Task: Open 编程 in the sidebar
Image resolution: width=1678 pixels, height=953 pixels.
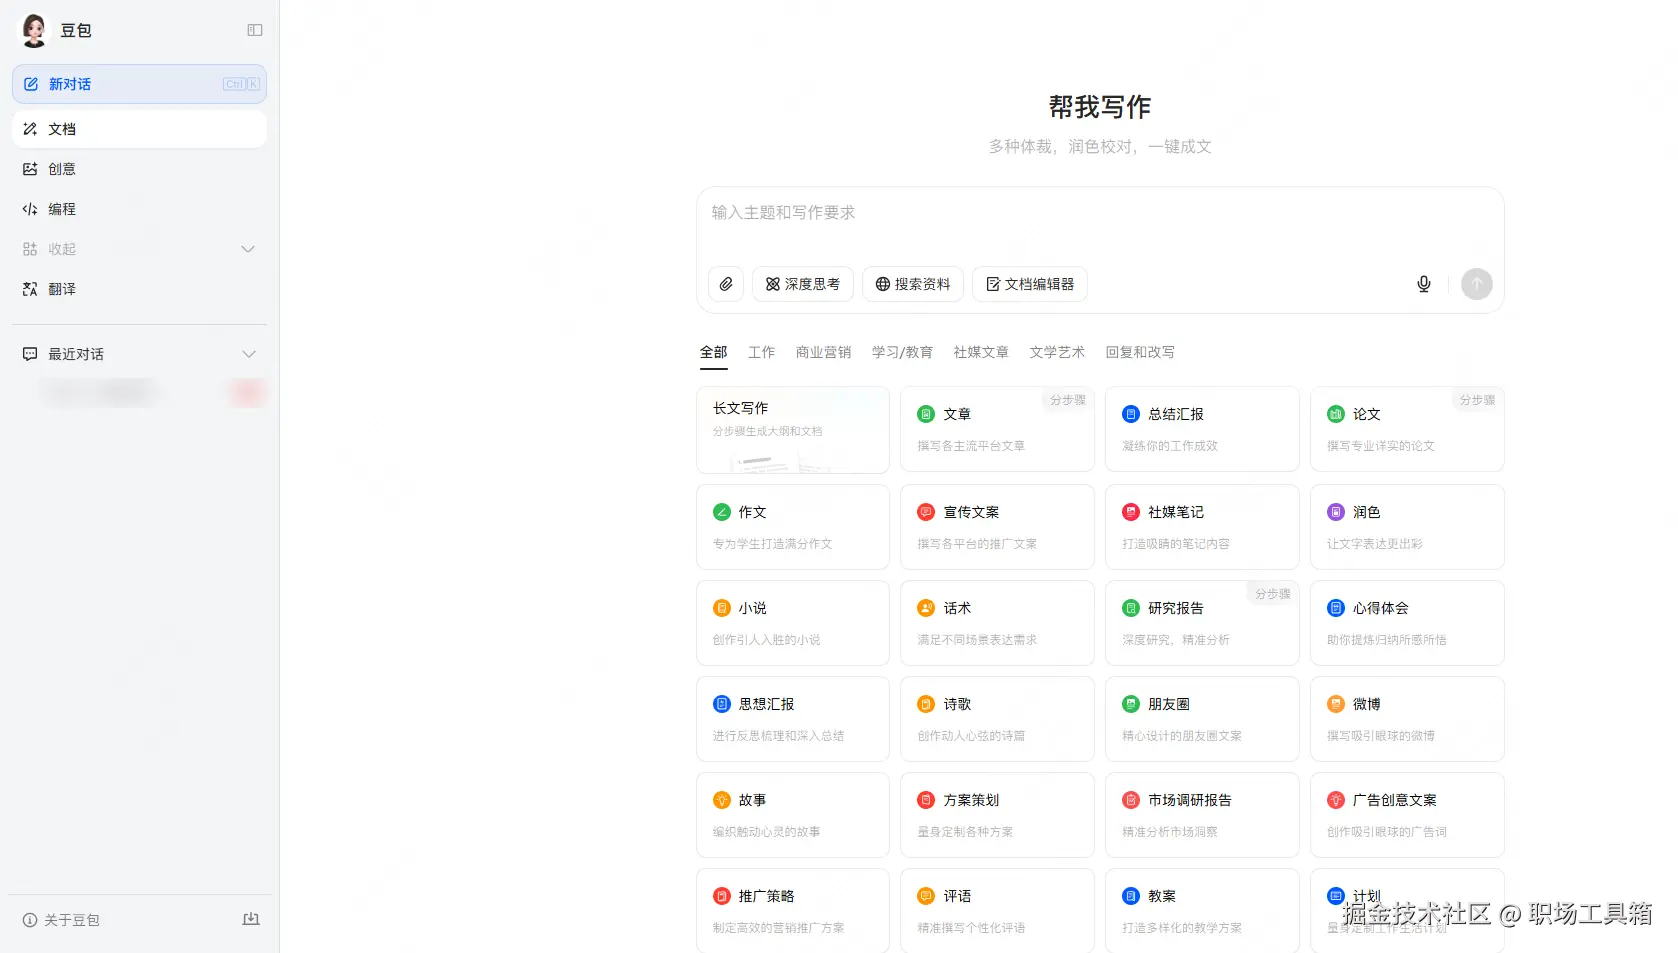Action: (x=139, y=209)
